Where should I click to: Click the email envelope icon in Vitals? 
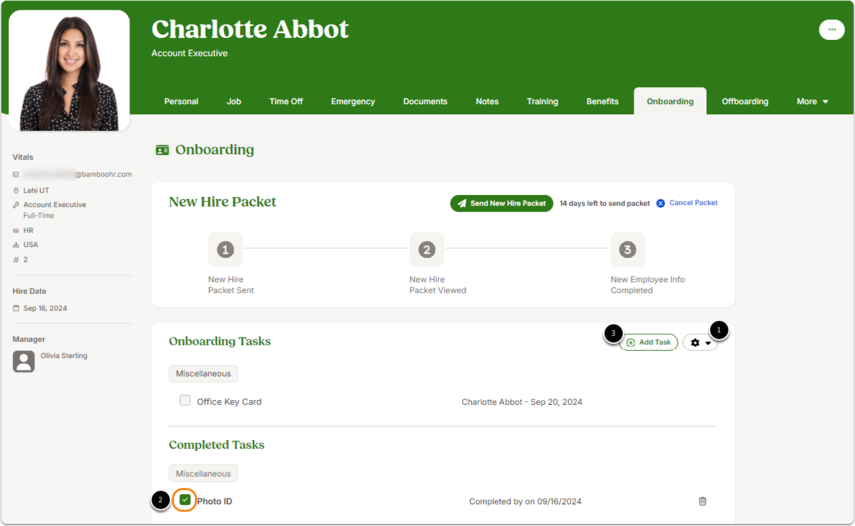[x=16, y=174]
